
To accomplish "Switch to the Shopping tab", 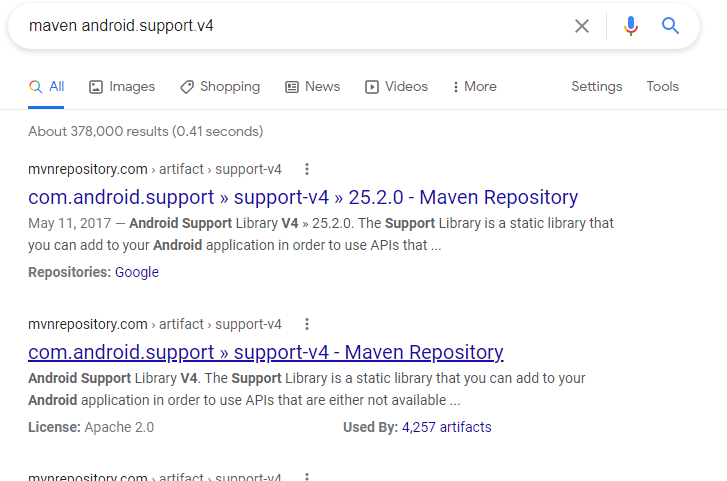I will coord(220,87).
